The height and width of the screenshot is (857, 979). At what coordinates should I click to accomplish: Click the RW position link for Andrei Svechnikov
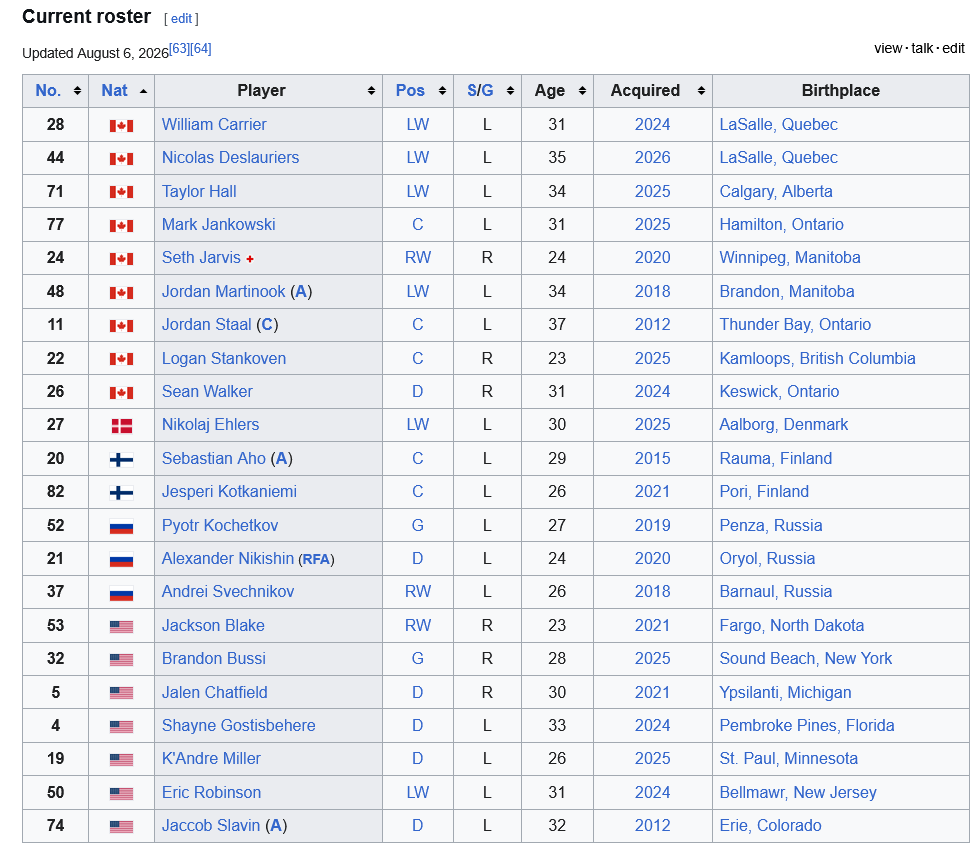coord(418,592)
